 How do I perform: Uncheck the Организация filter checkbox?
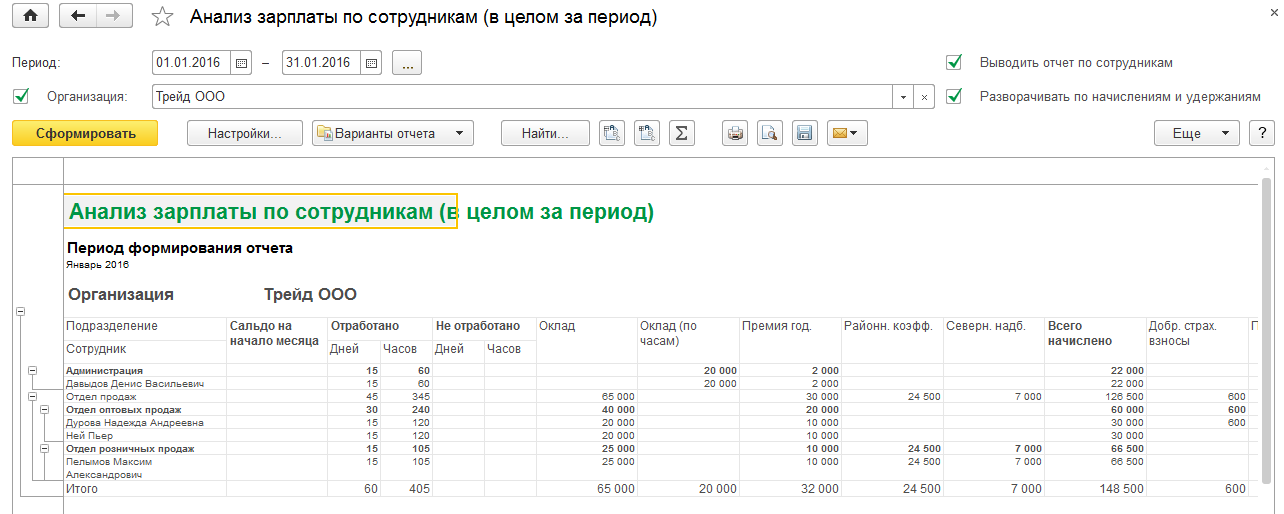(21, 97)
